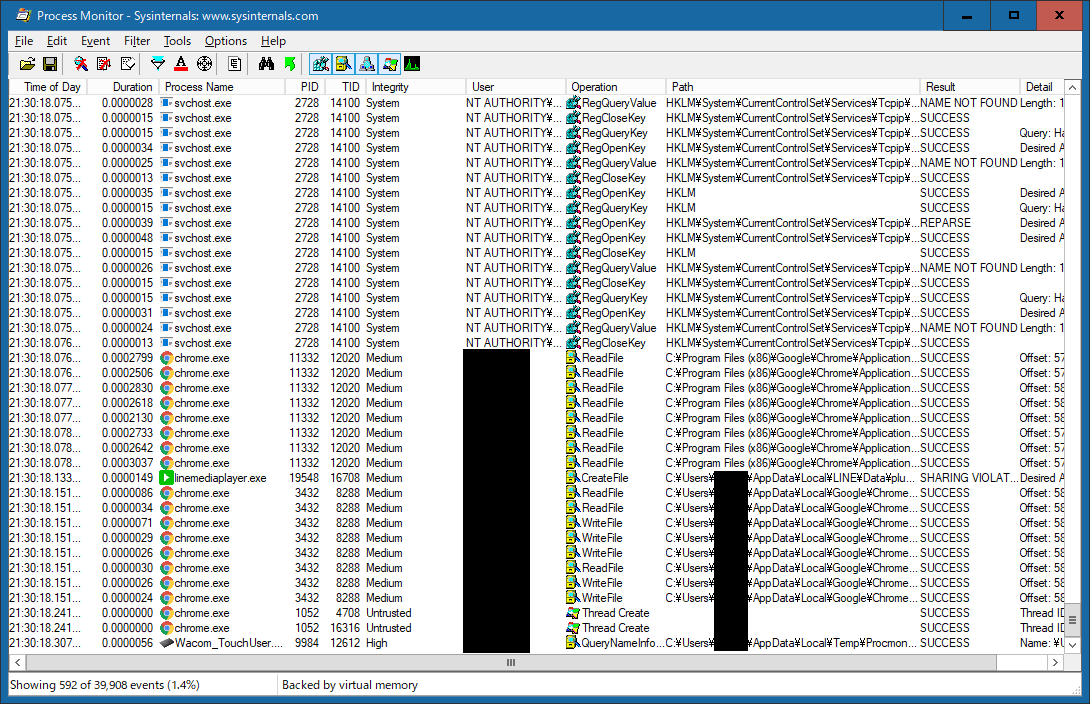
Task: Click the Detail column header
Action: tap(1042, 87)
